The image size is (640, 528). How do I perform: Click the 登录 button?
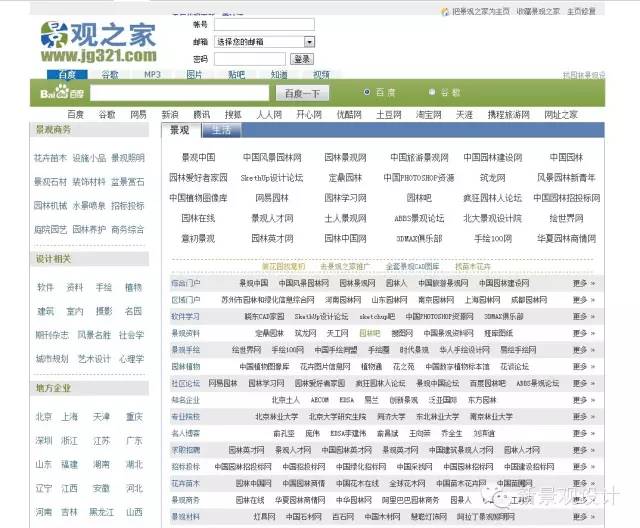coord(302,59)
